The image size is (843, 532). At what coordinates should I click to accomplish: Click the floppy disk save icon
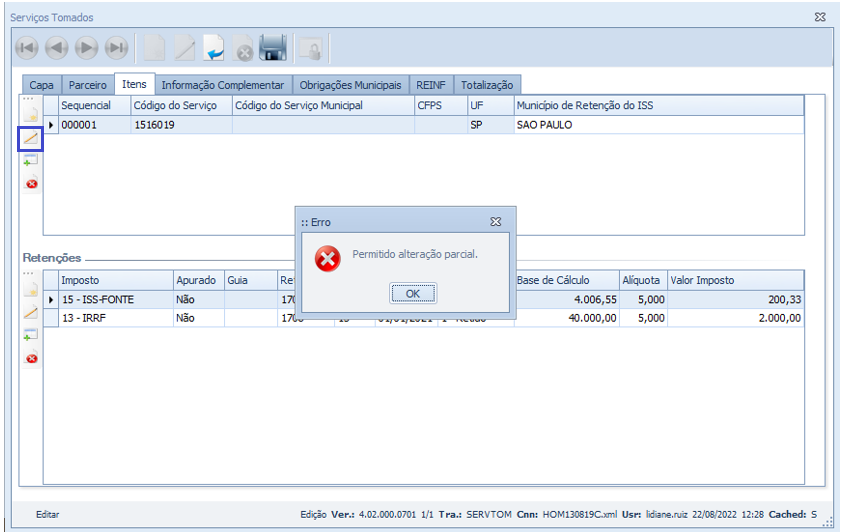coord(273,48)
